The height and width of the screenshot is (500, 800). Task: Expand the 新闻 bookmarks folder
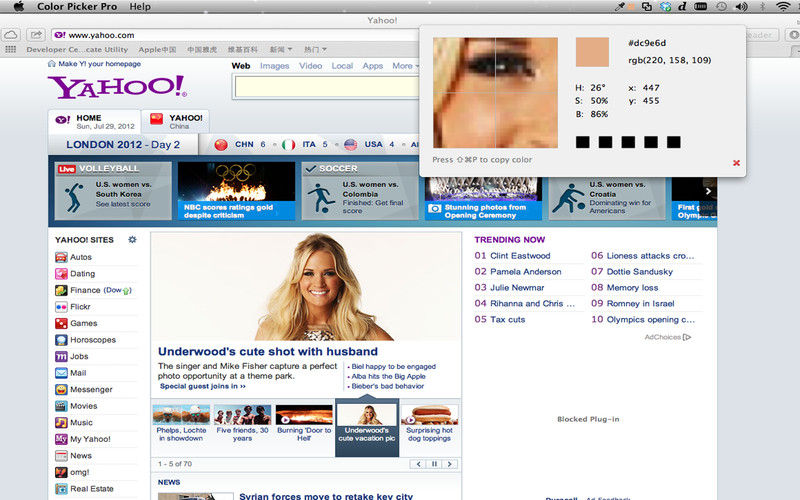click(281, 49)
